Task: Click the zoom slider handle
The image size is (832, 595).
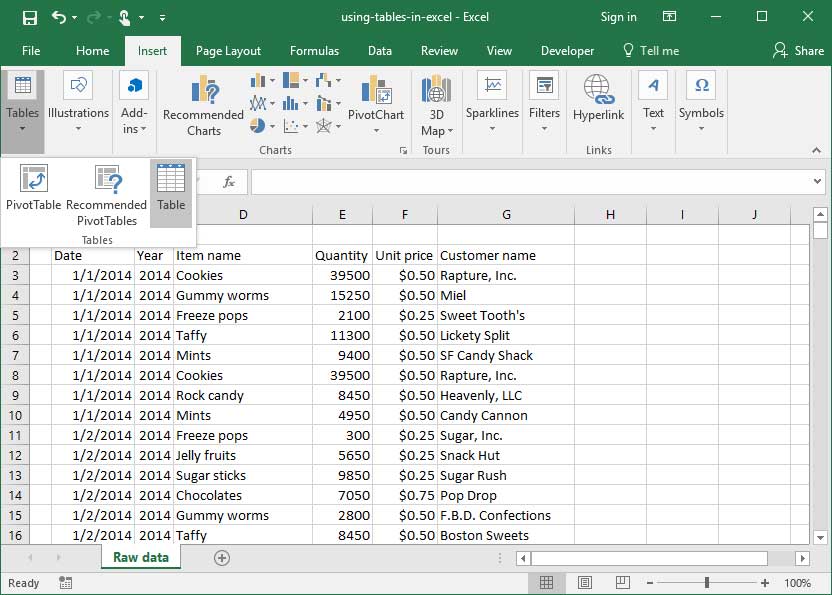Action: [x=707, y=583]
